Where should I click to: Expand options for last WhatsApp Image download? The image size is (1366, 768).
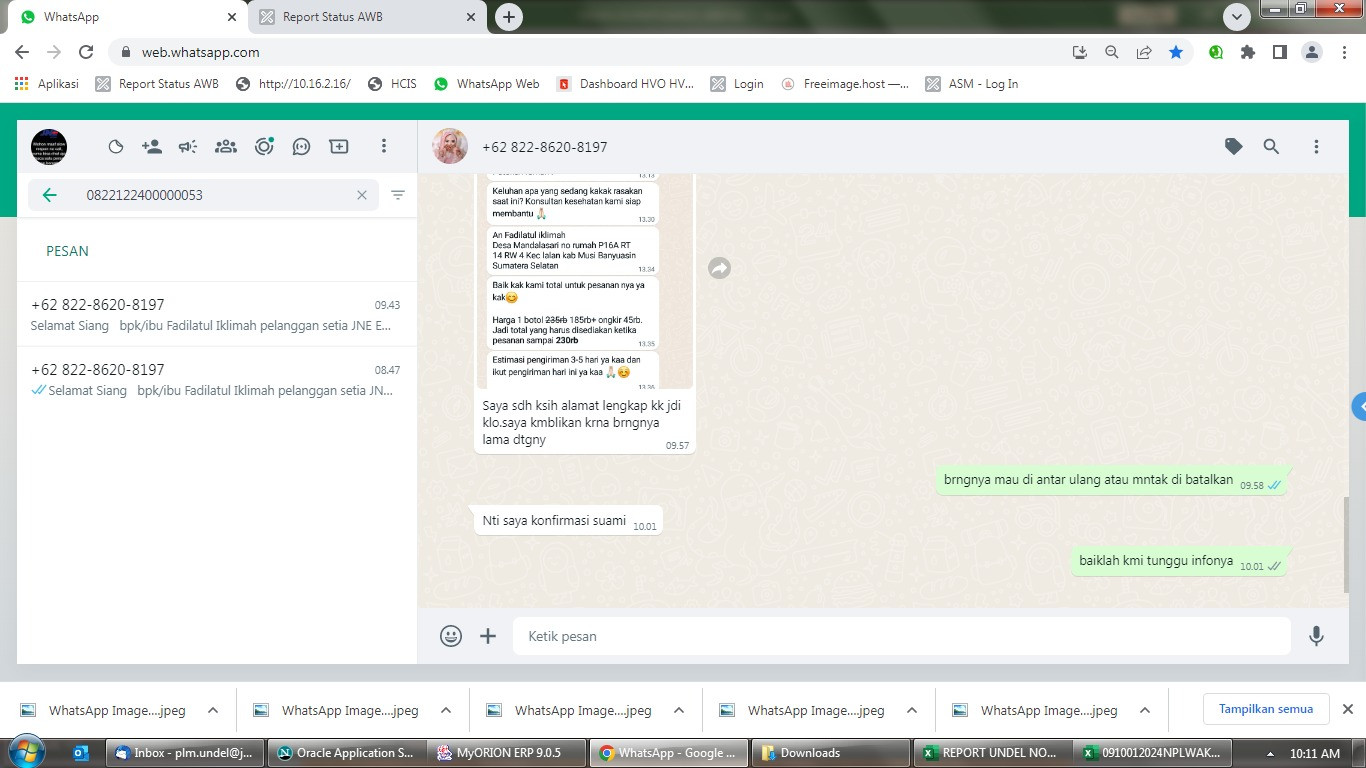(1145, 710)
